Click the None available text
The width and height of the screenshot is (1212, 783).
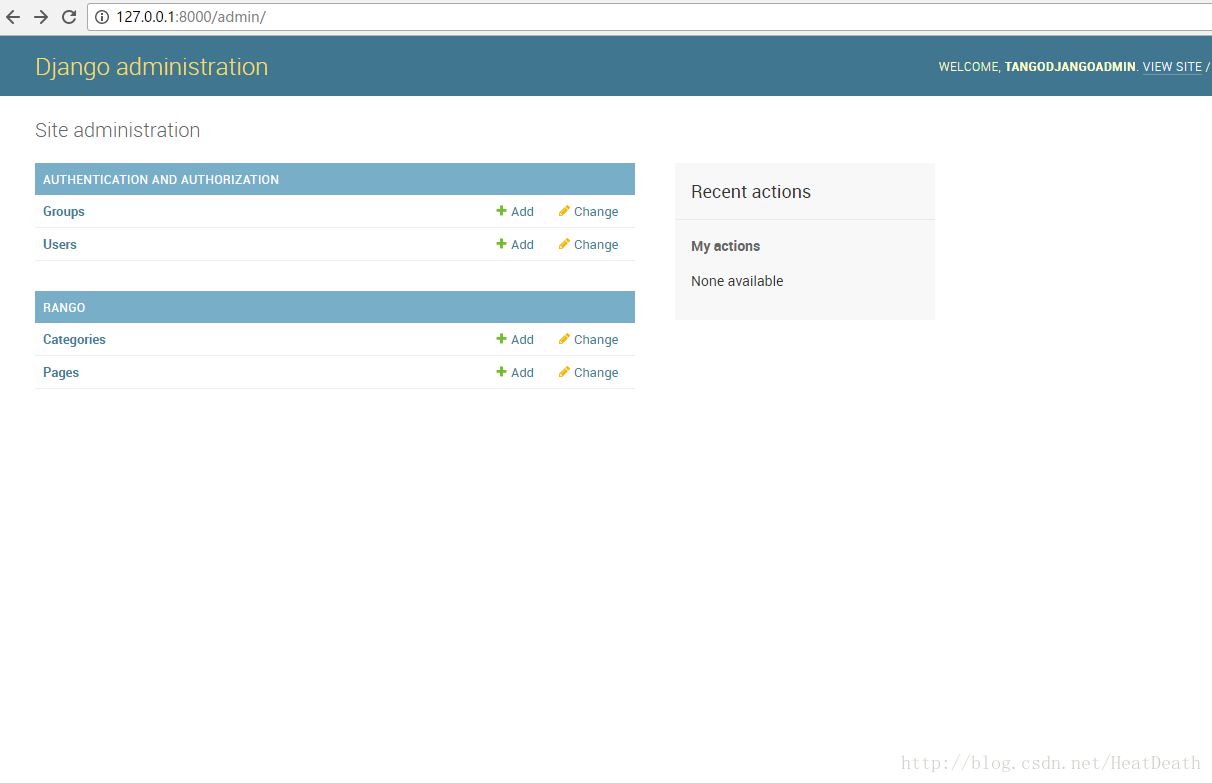(737, 281)
